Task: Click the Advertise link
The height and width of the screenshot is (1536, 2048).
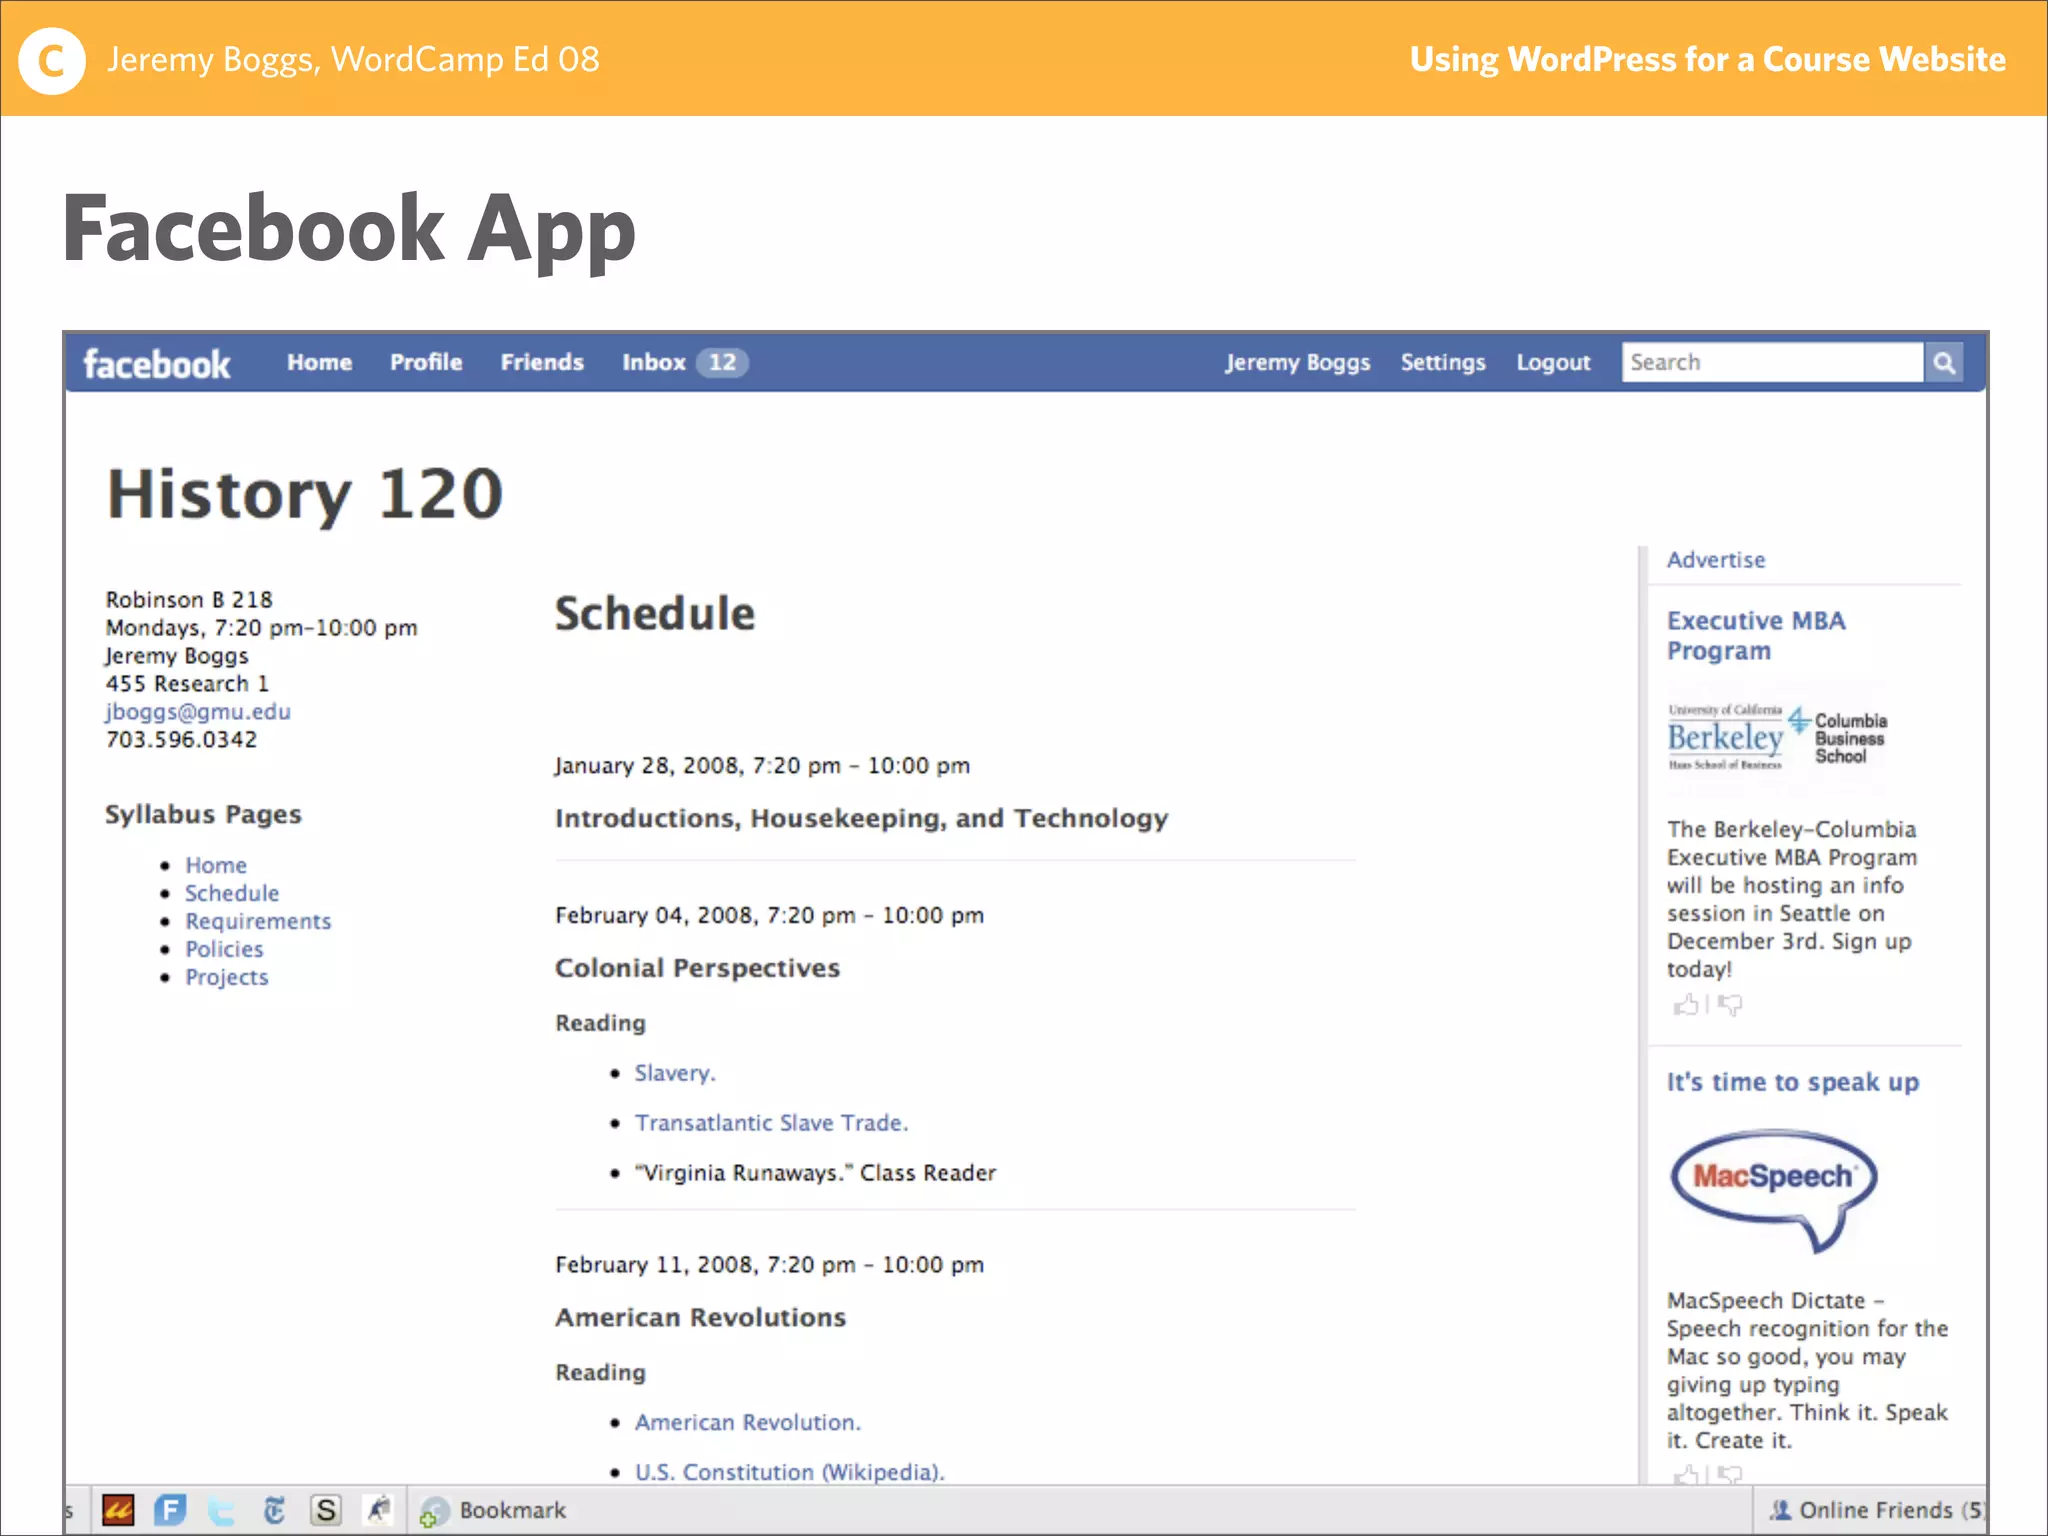Action: (x=1716, y=560)
